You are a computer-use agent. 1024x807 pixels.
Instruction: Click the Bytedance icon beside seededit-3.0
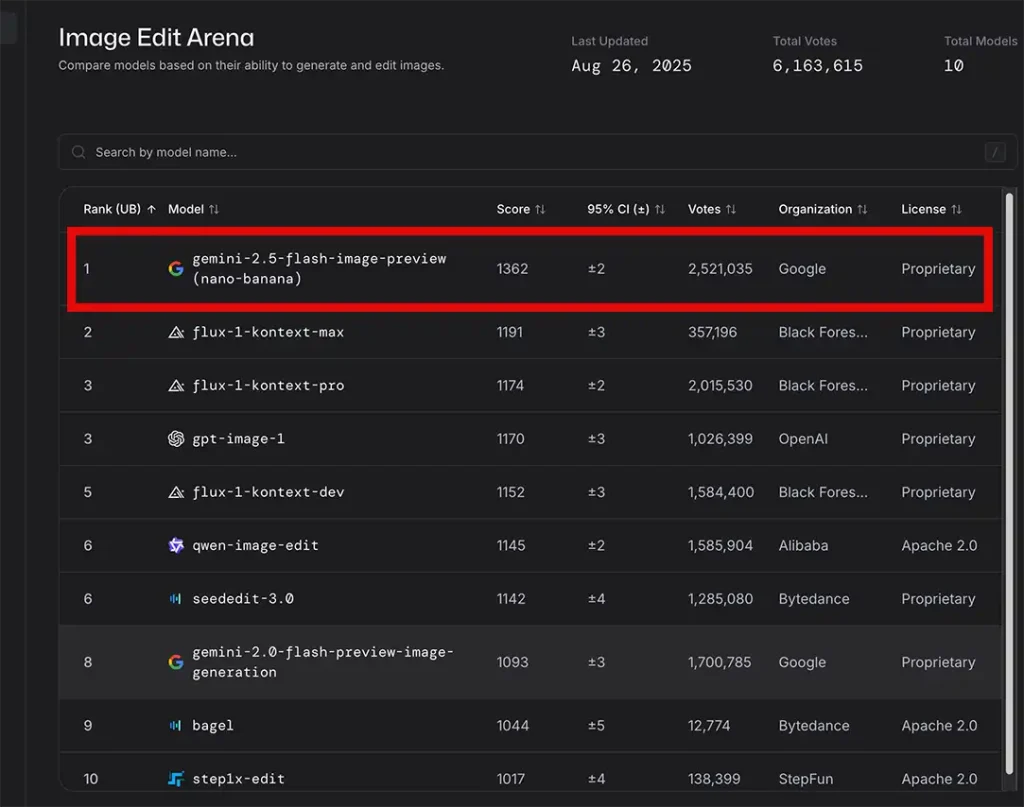coord(175,599)
